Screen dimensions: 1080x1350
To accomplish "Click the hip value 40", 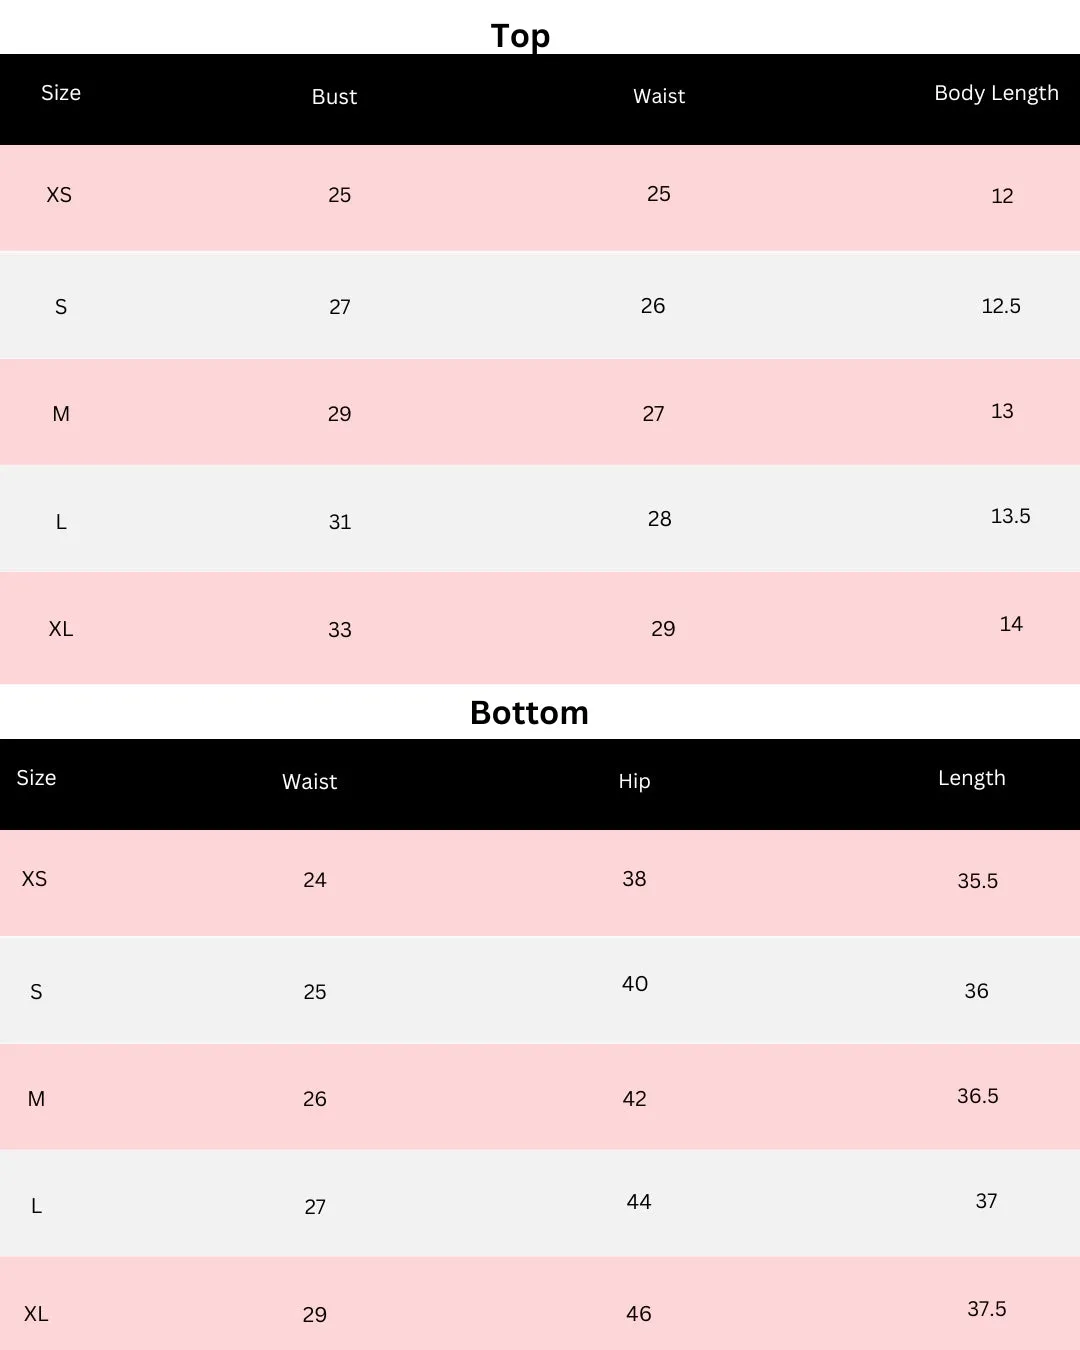I will click(635, 984).
